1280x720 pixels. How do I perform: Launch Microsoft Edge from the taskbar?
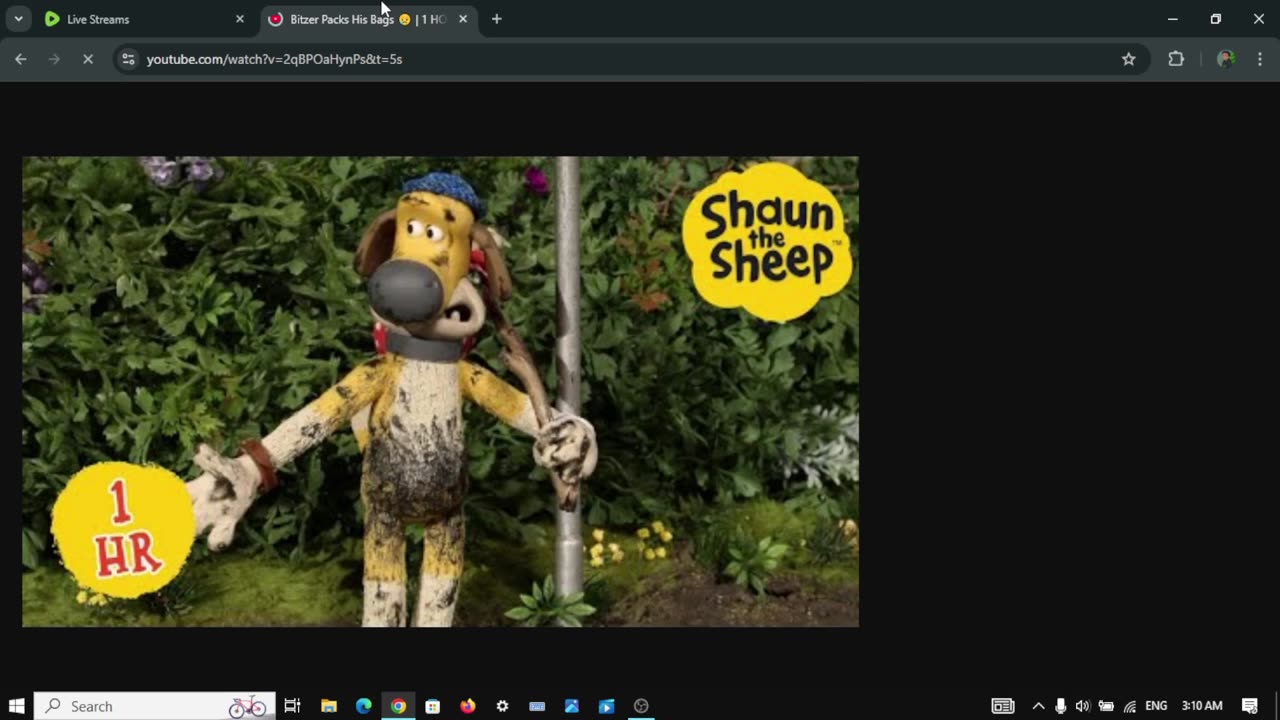coord(364,706)
